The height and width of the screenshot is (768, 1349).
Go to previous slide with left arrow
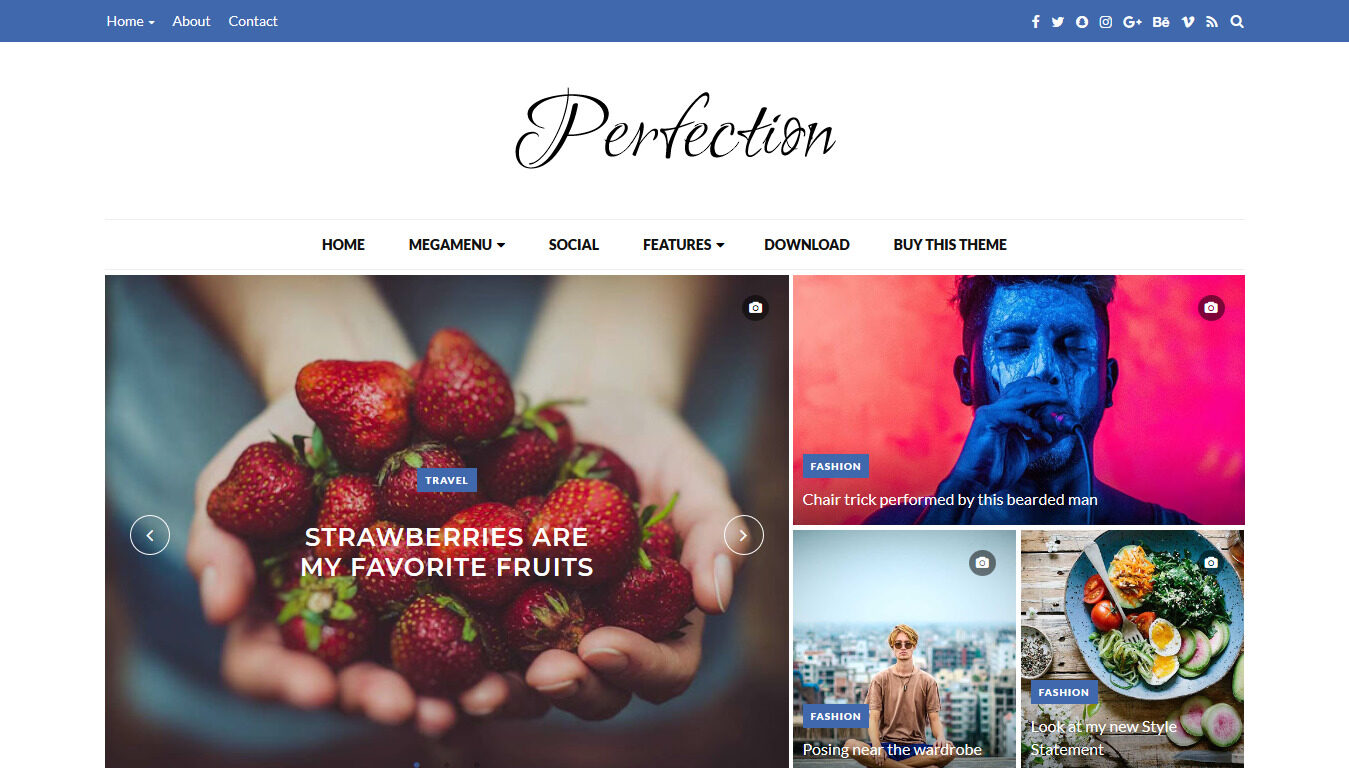pos(150,535)
